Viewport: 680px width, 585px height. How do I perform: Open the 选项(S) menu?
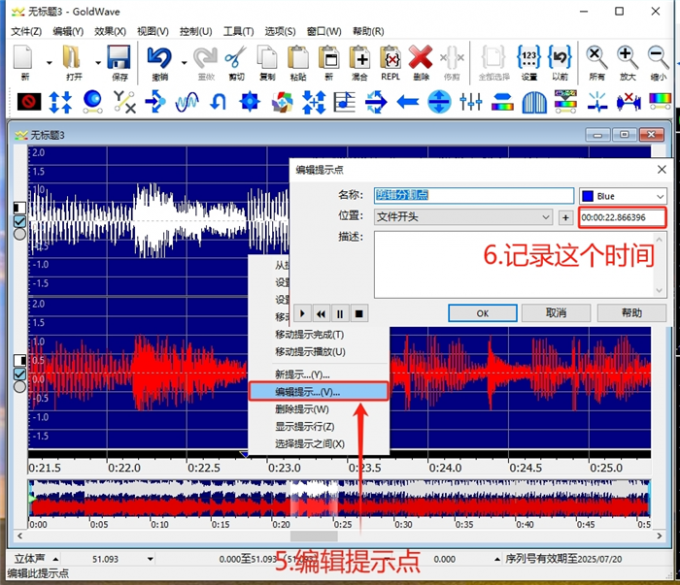pos(280,31)
